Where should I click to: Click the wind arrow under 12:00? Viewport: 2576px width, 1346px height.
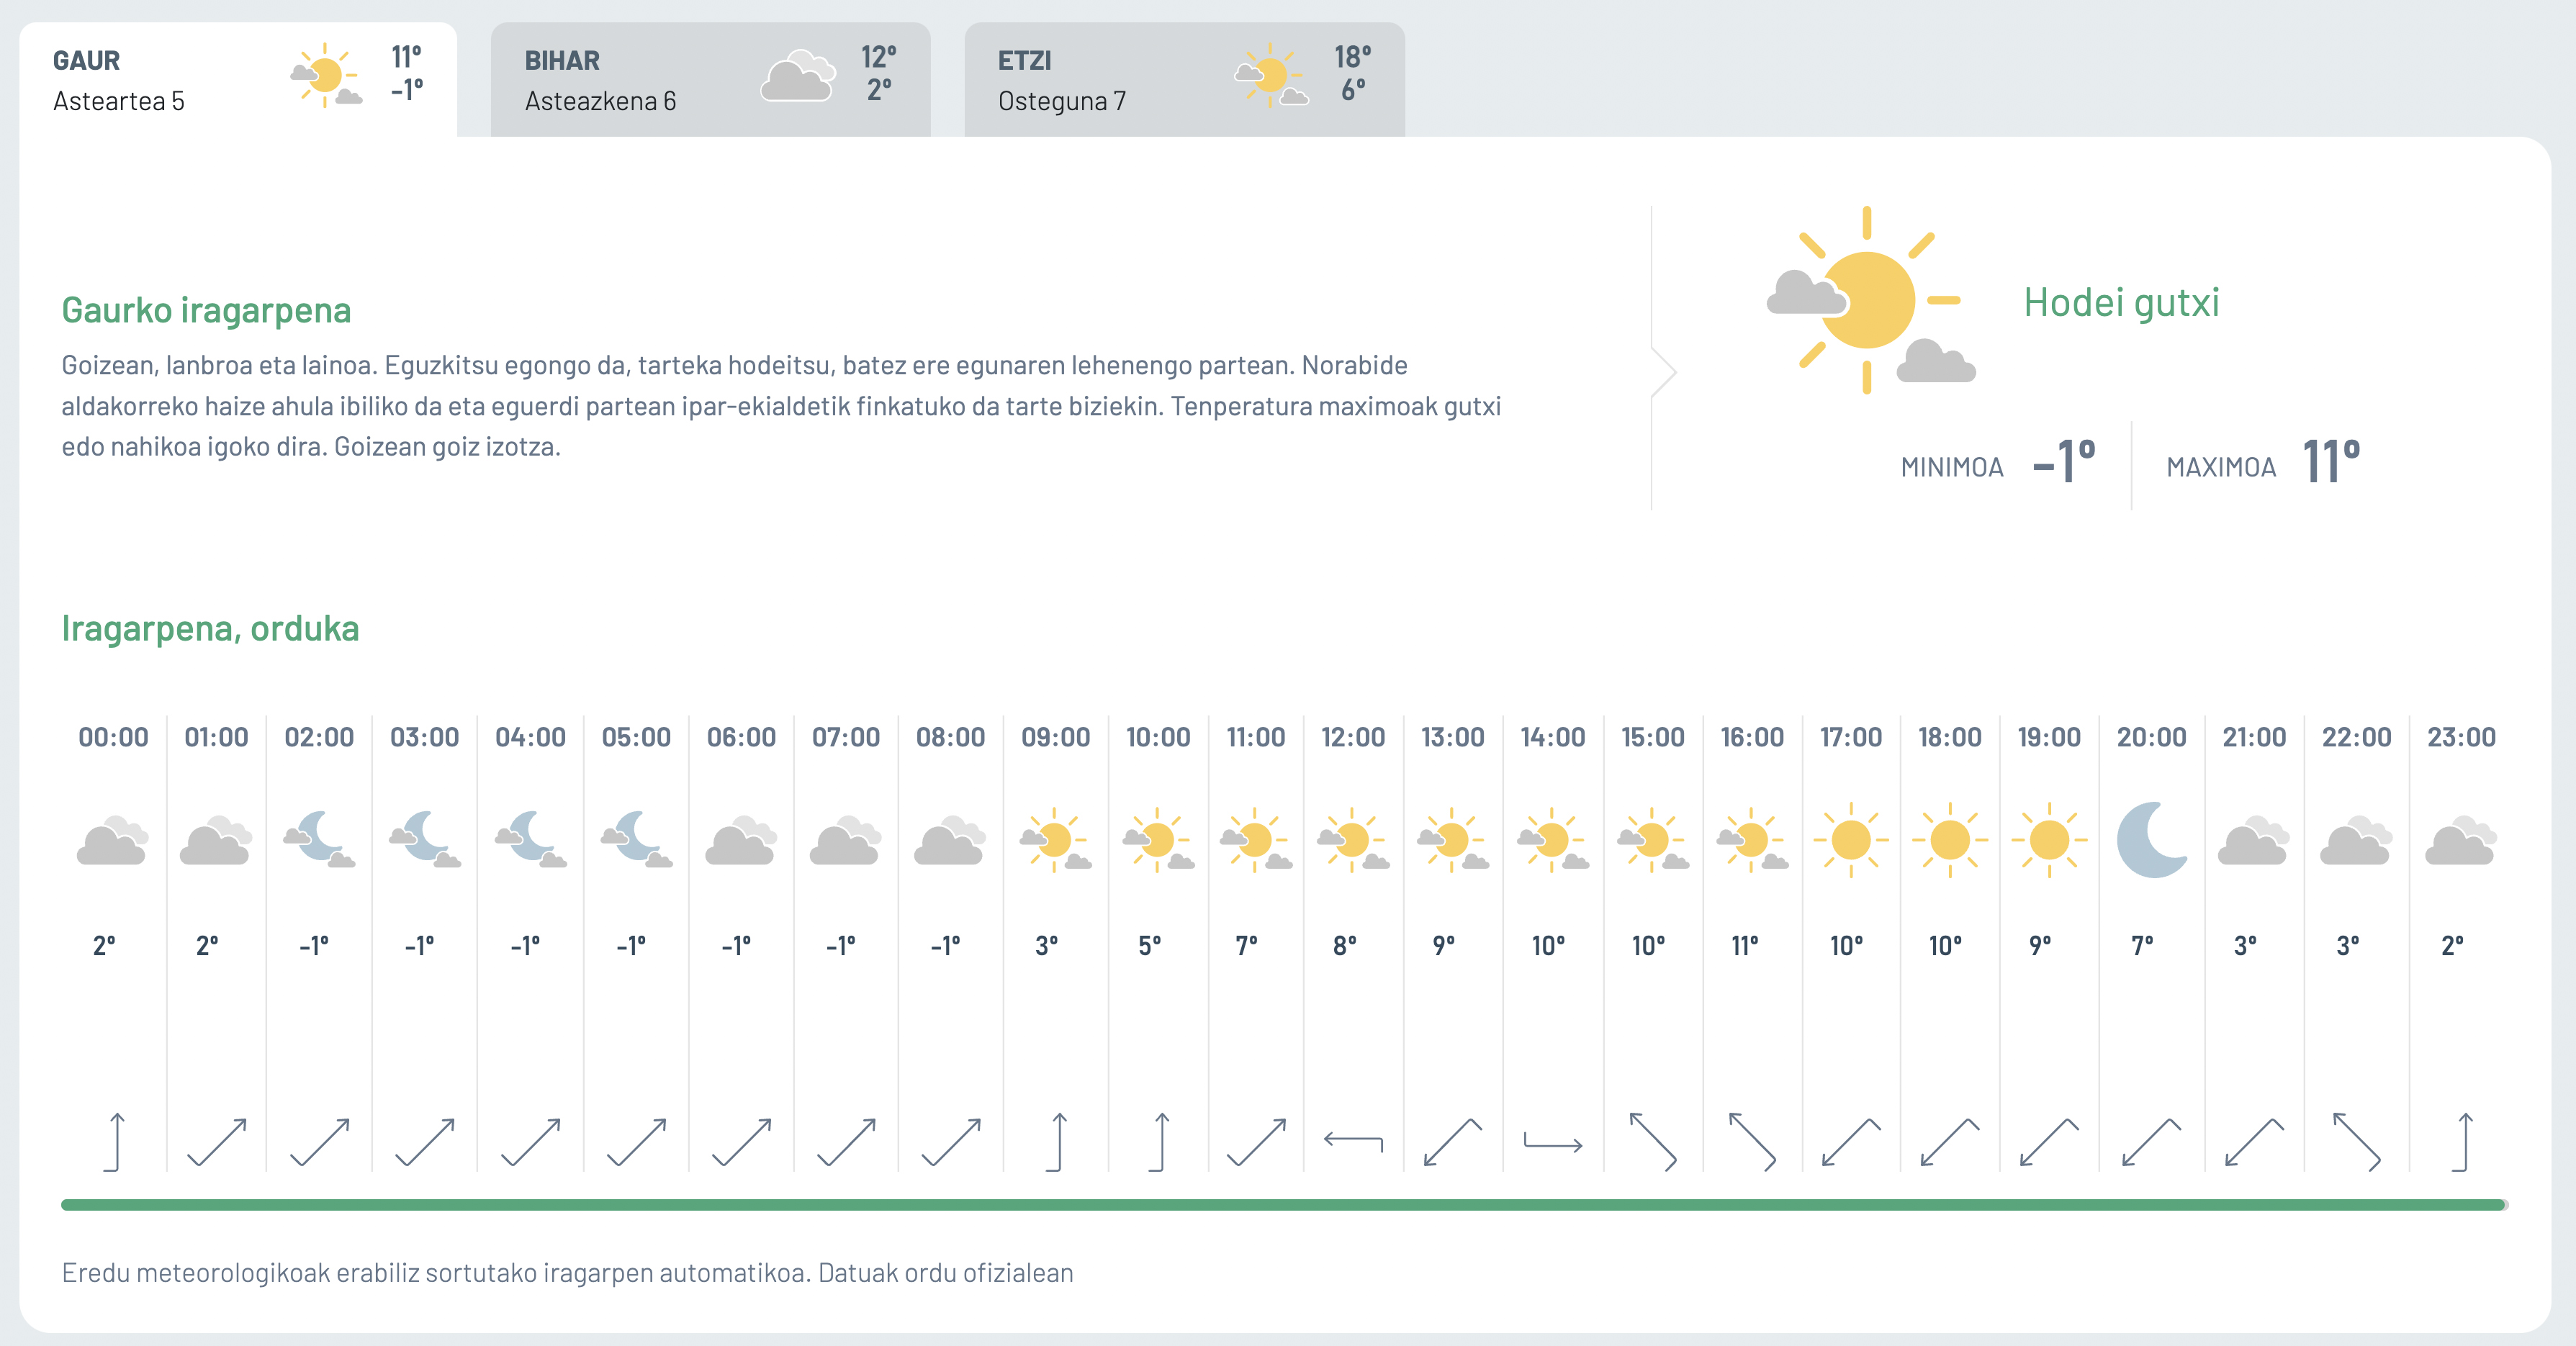point(1353,1141)
